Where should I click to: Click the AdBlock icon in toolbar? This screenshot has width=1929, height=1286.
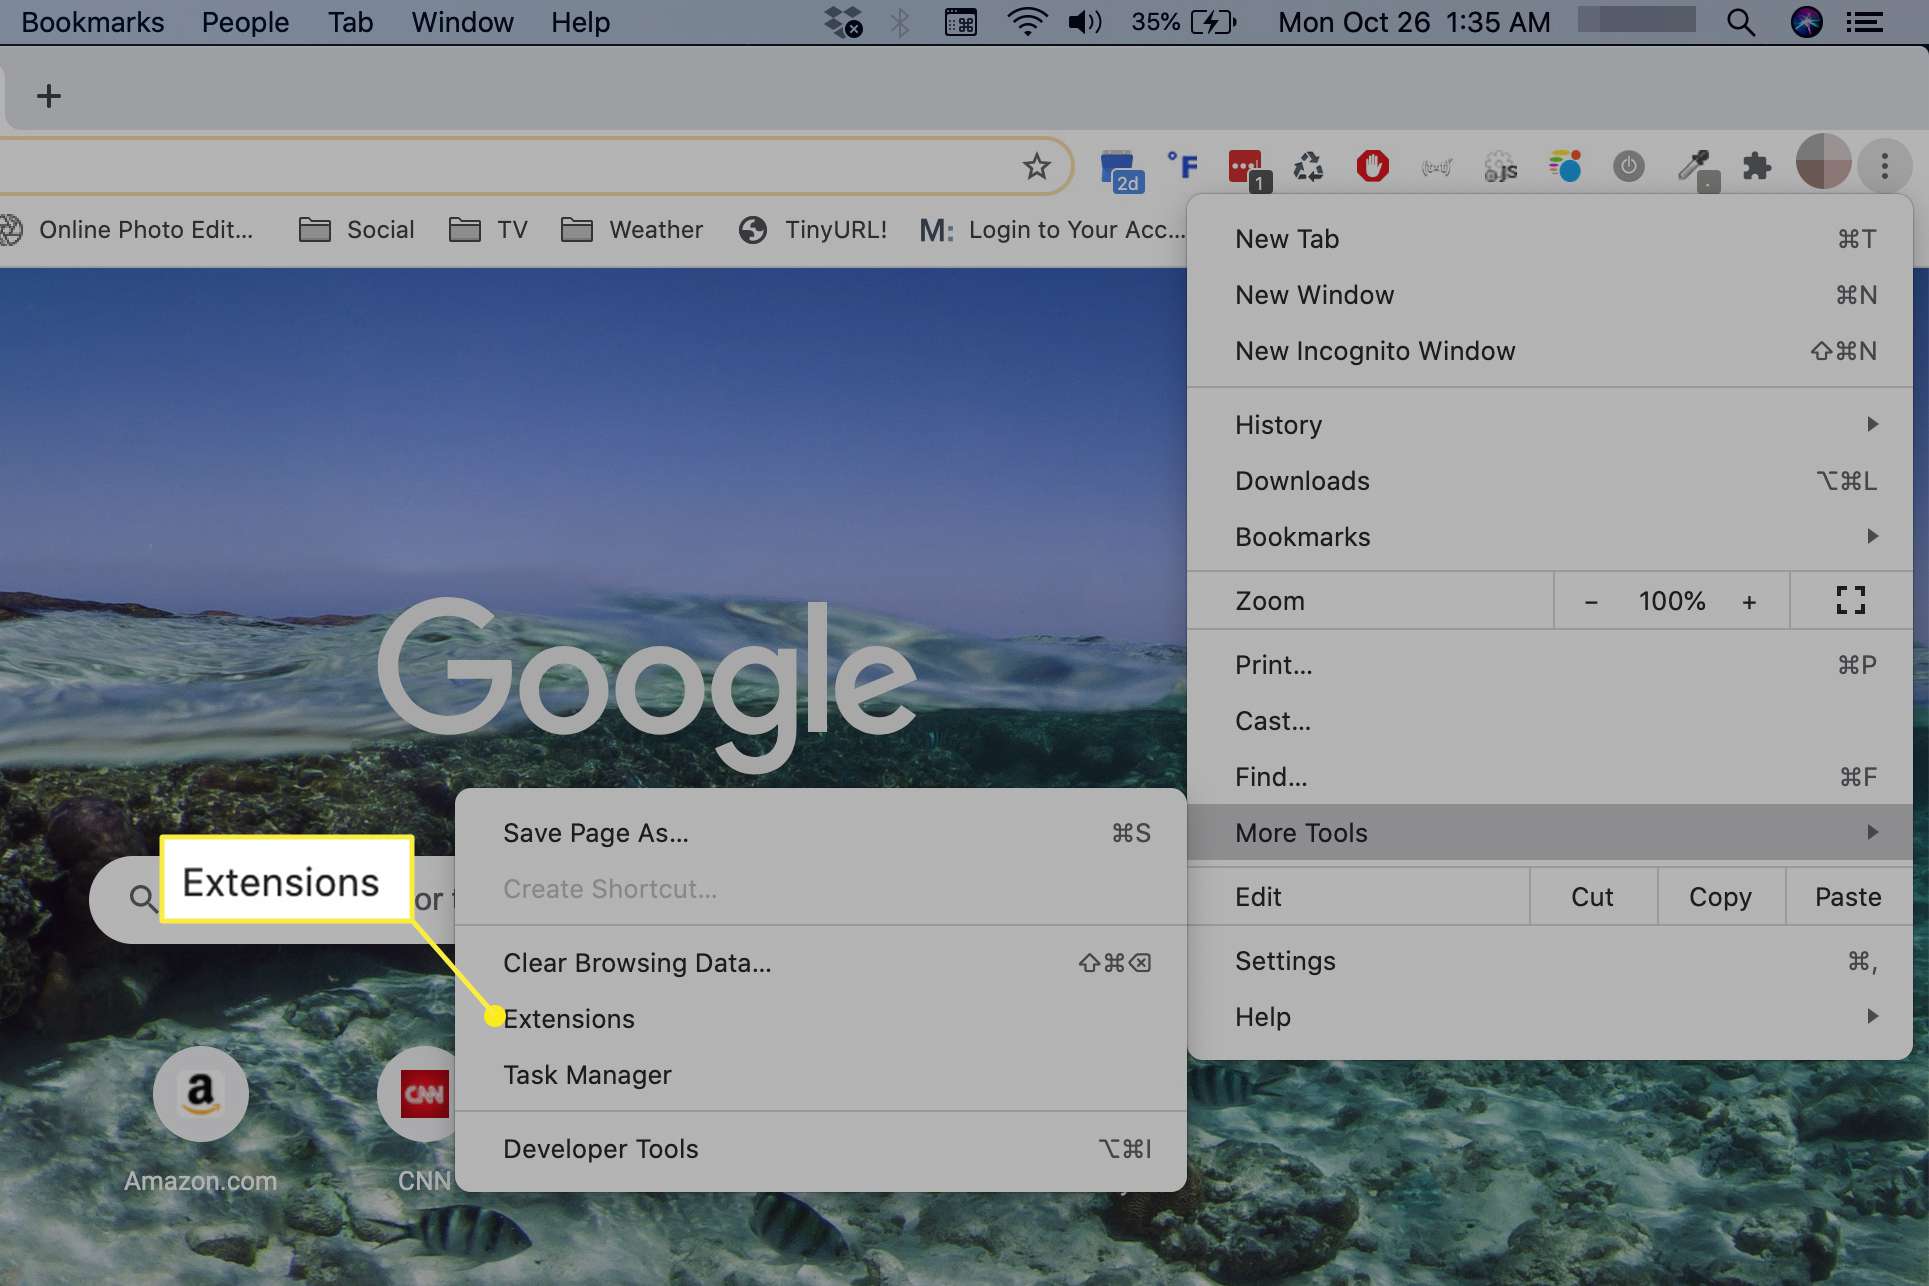pyautogui.click(x=1372, y=165)
